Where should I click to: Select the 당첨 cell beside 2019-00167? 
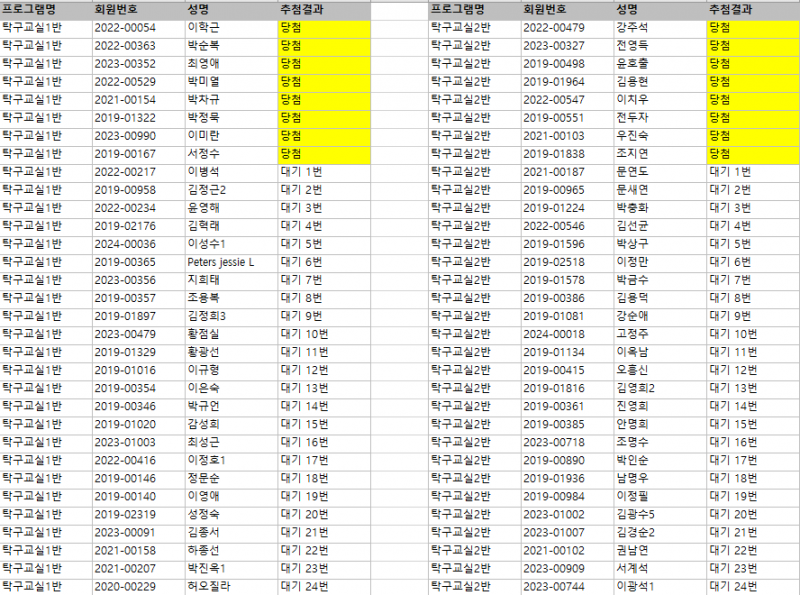tap(324, 154)
